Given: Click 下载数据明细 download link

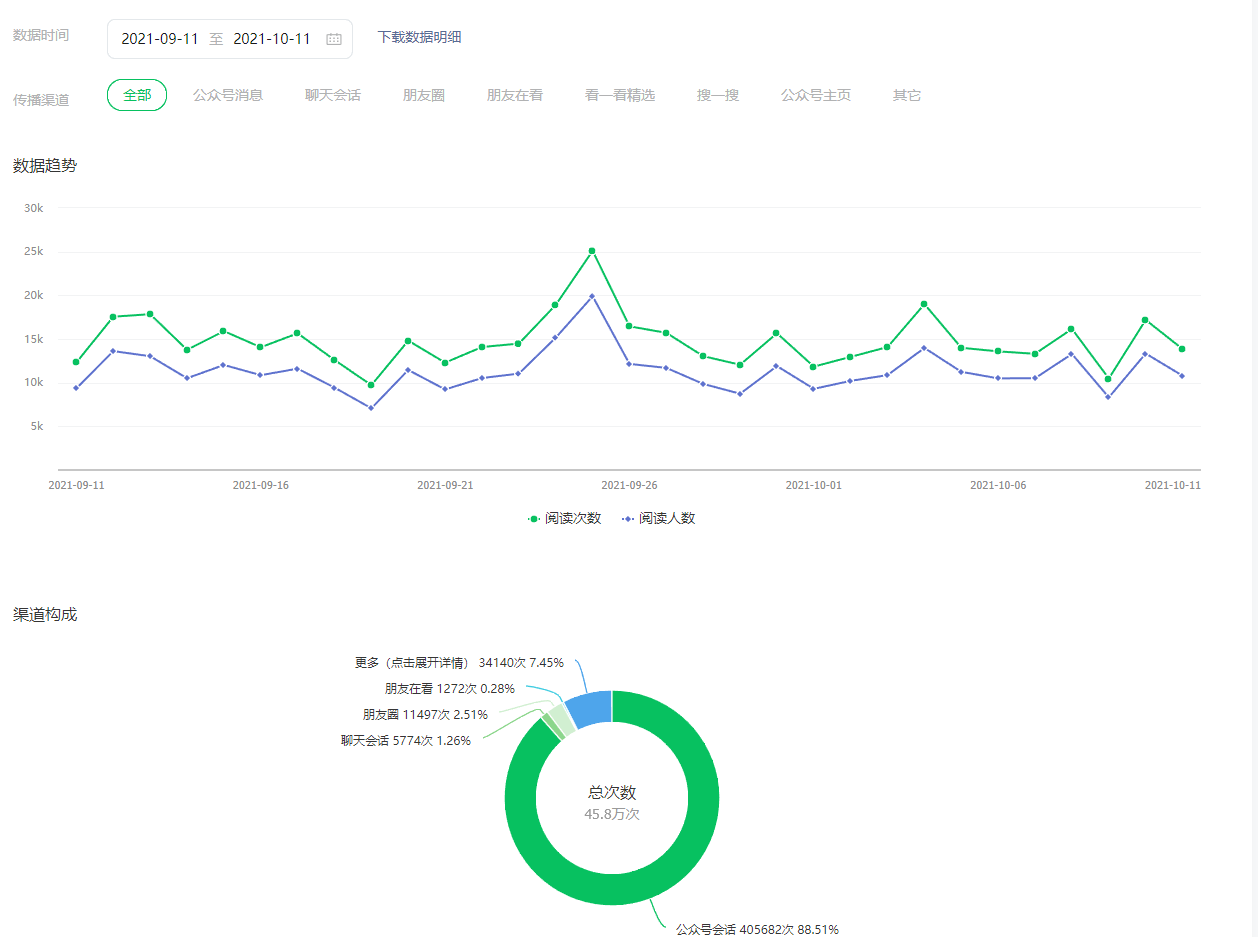Looking at the screenshot, I should [x=419, y=37].
